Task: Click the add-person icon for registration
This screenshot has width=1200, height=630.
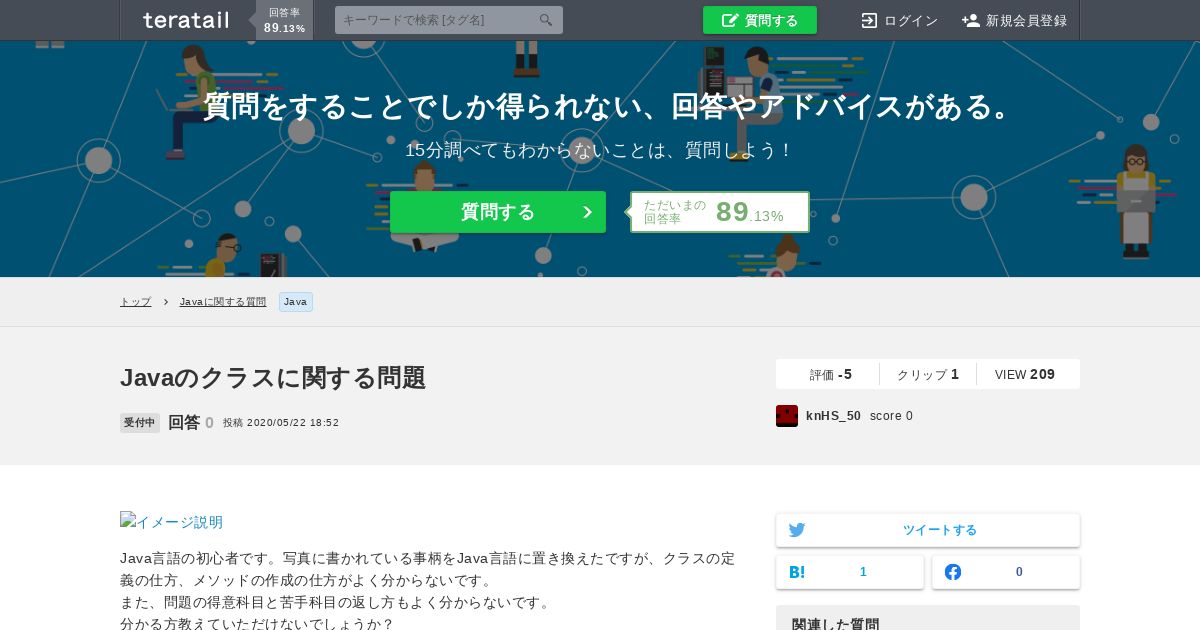Action: click(971, 20)
